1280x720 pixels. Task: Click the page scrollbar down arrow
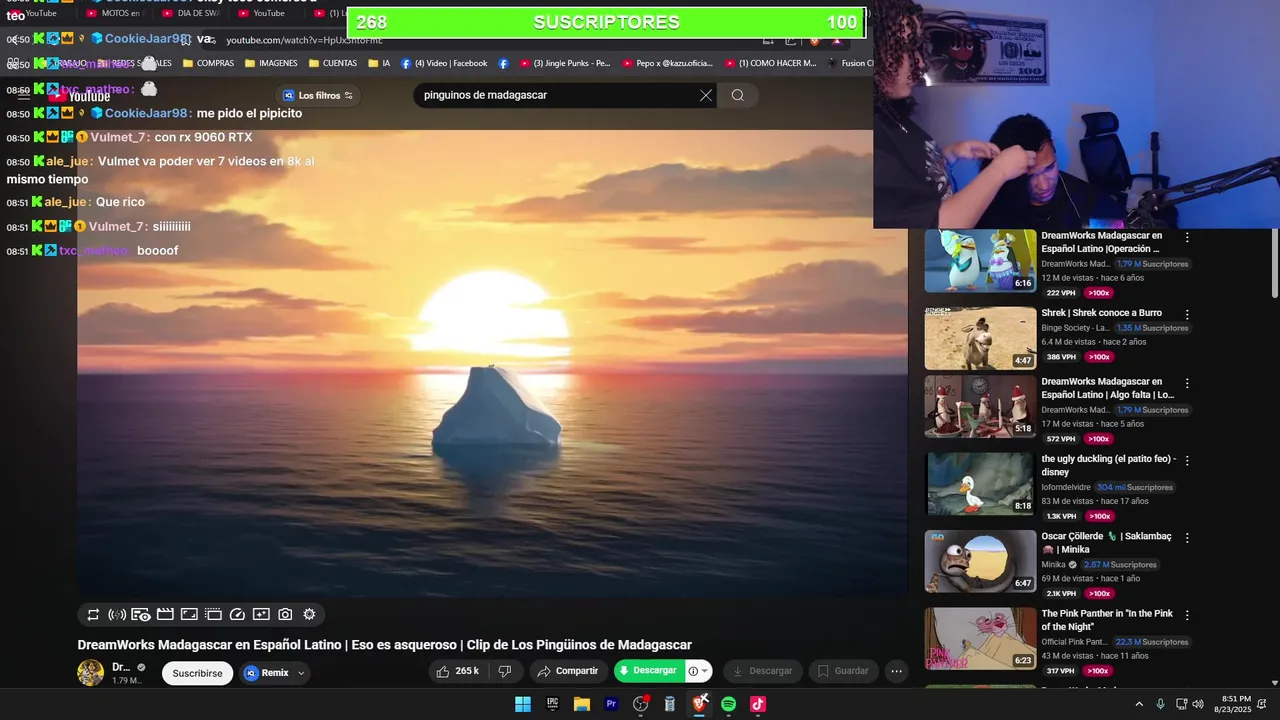[x=1275, y=683]
